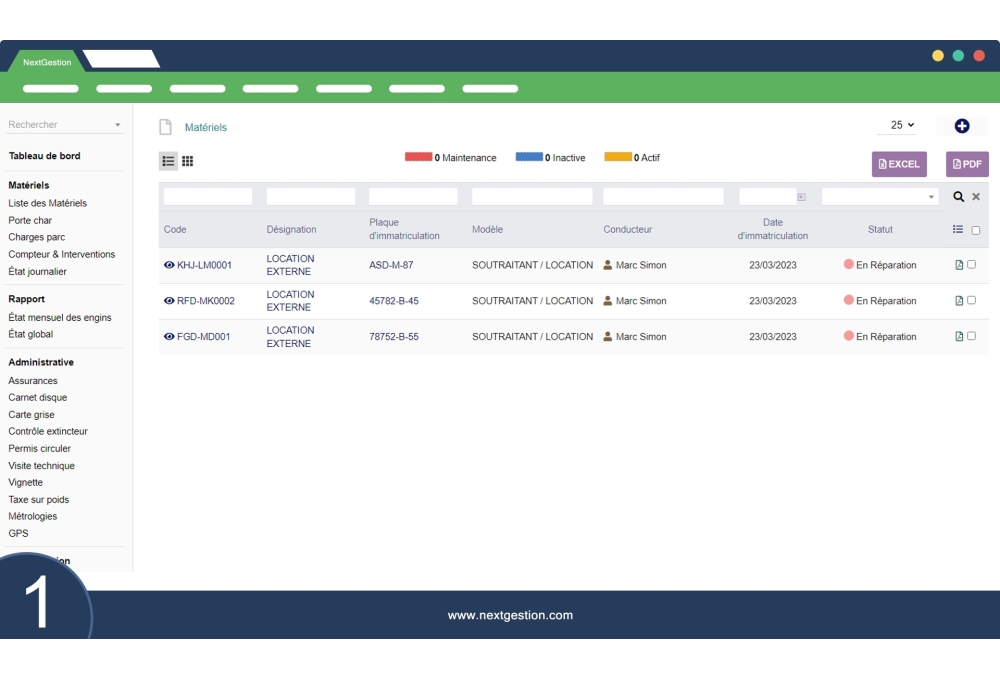Export the table with the EXCEL button
Image resolution: width=1000 pixels, height=679 pixels.
pos(899,164)
